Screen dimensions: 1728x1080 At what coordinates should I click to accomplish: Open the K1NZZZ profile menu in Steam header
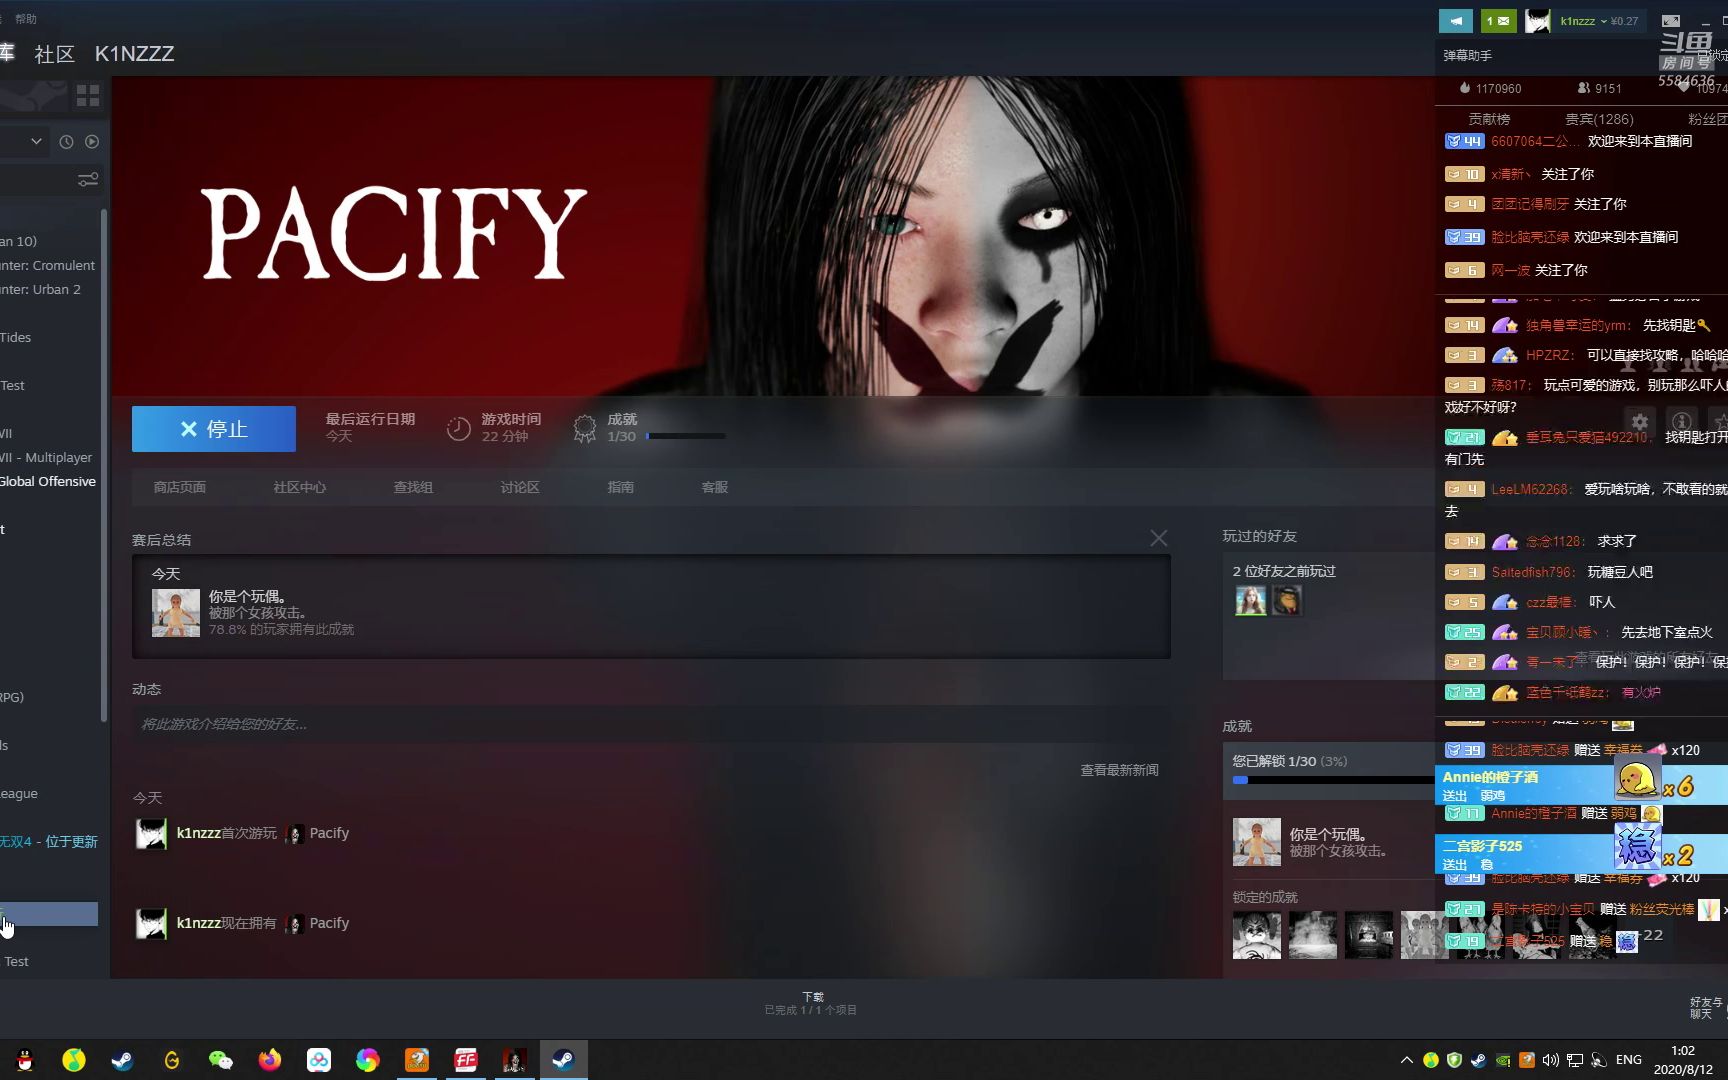pyautogui.click(x=134, y=54)
